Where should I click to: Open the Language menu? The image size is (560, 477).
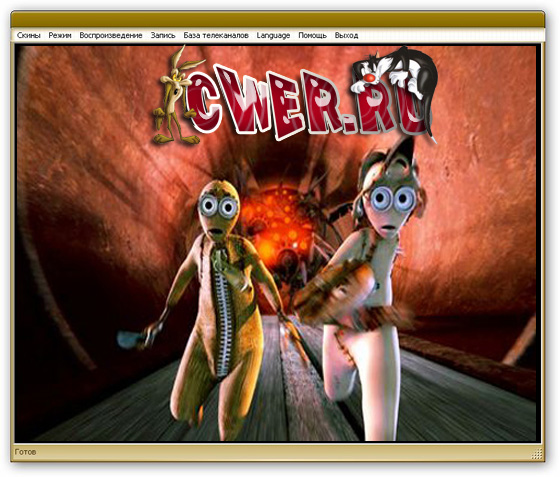[x=273, y=35]
